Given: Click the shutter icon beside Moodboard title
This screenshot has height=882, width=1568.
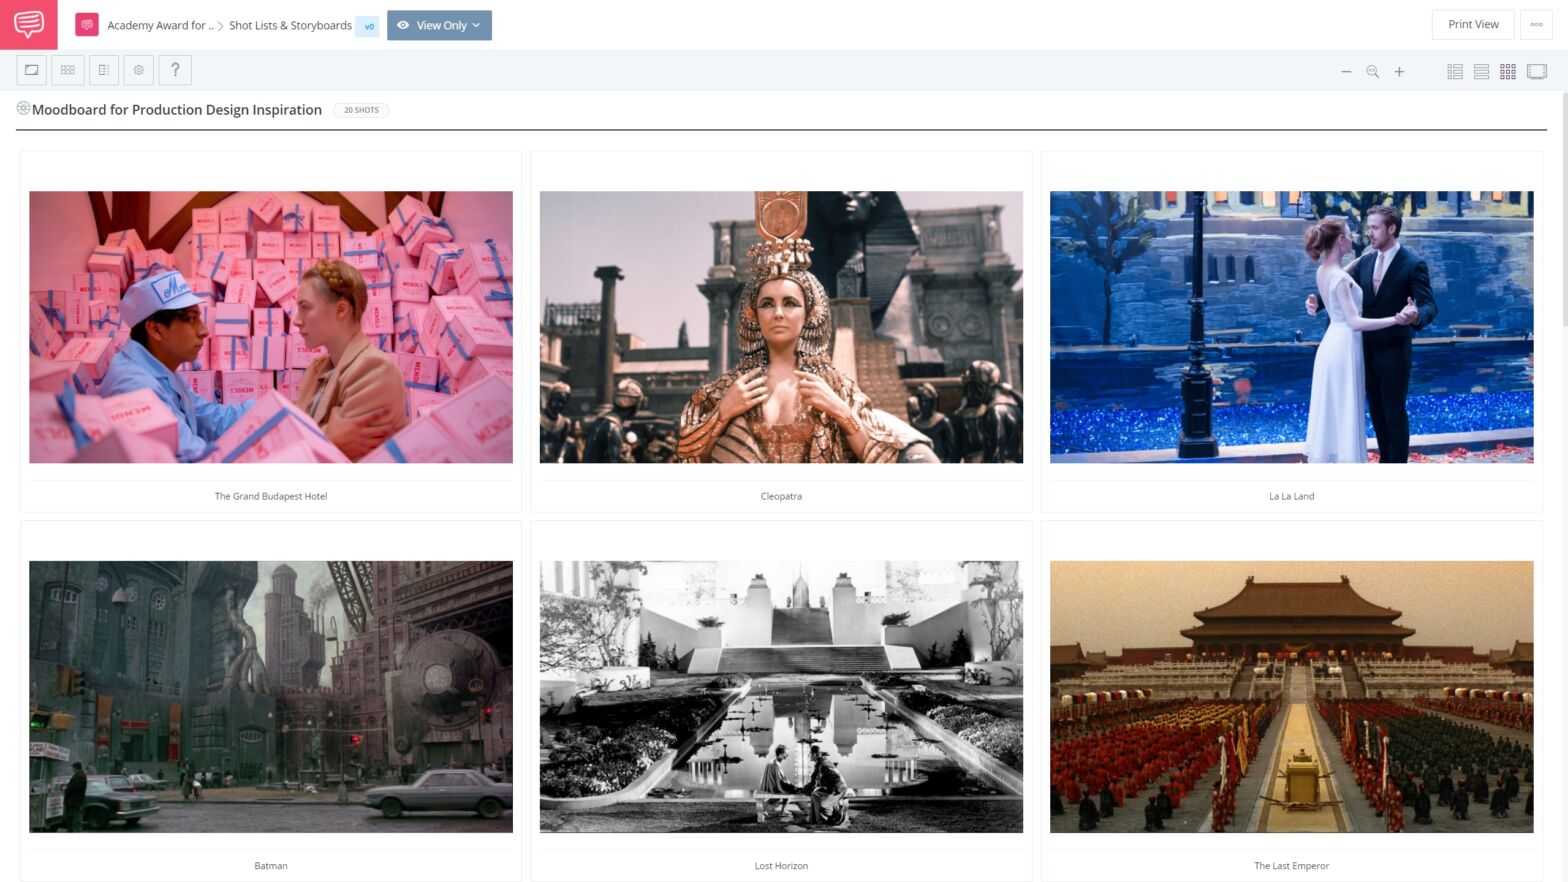Looking at the screenshot, I should point(23,108).
